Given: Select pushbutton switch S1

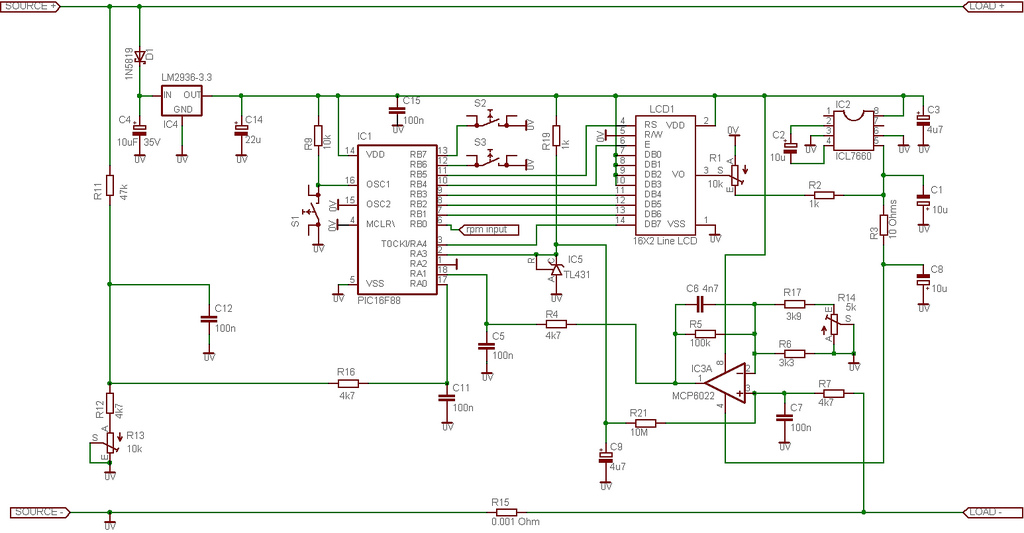Looking at the screenshot, I should point(314,210).
